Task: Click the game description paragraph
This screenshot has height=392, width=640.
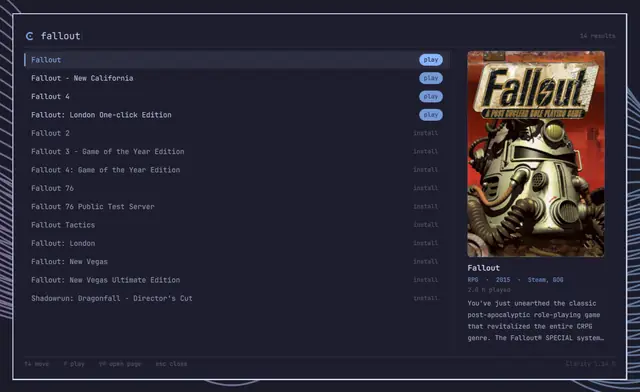Action: coord(536,321)
